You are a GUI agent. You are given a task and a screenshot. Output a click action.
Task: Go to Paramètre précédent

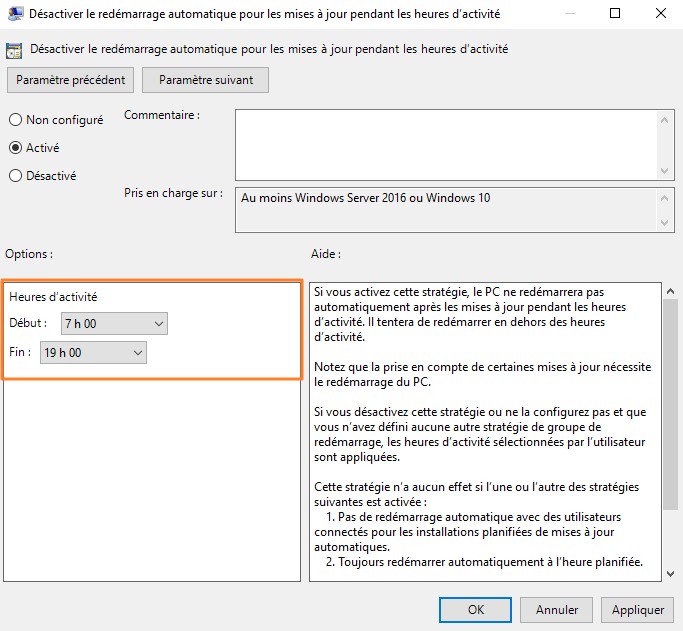tap(70, 80)
